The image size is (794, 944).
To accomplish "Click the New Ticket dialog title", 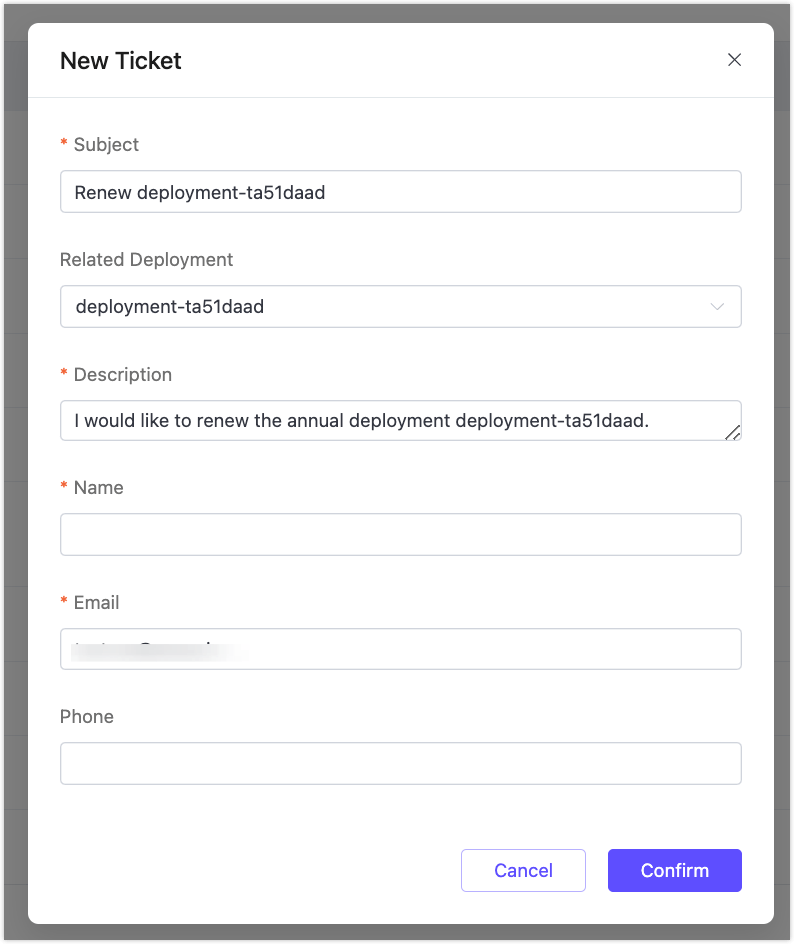I will pos(120,61).
